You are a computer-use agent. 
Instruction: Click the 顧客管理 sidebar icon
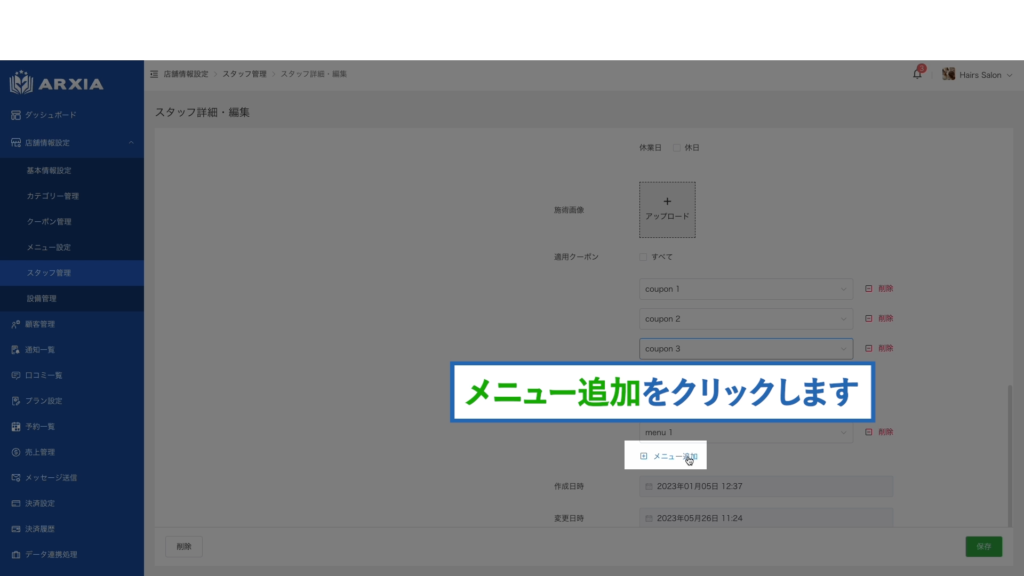coord(16,324)
